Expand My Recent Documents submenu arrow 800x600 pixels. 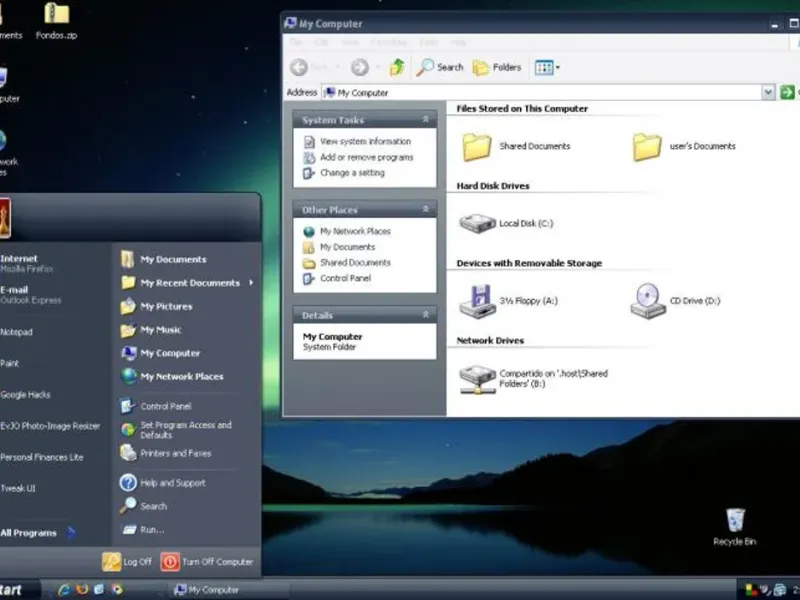251,283
